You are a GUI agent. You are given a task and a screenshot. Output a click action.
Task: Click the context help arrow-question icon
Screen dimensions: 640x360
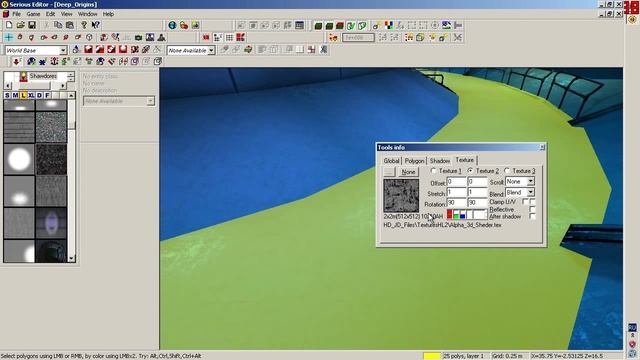(x=96, y=25)
